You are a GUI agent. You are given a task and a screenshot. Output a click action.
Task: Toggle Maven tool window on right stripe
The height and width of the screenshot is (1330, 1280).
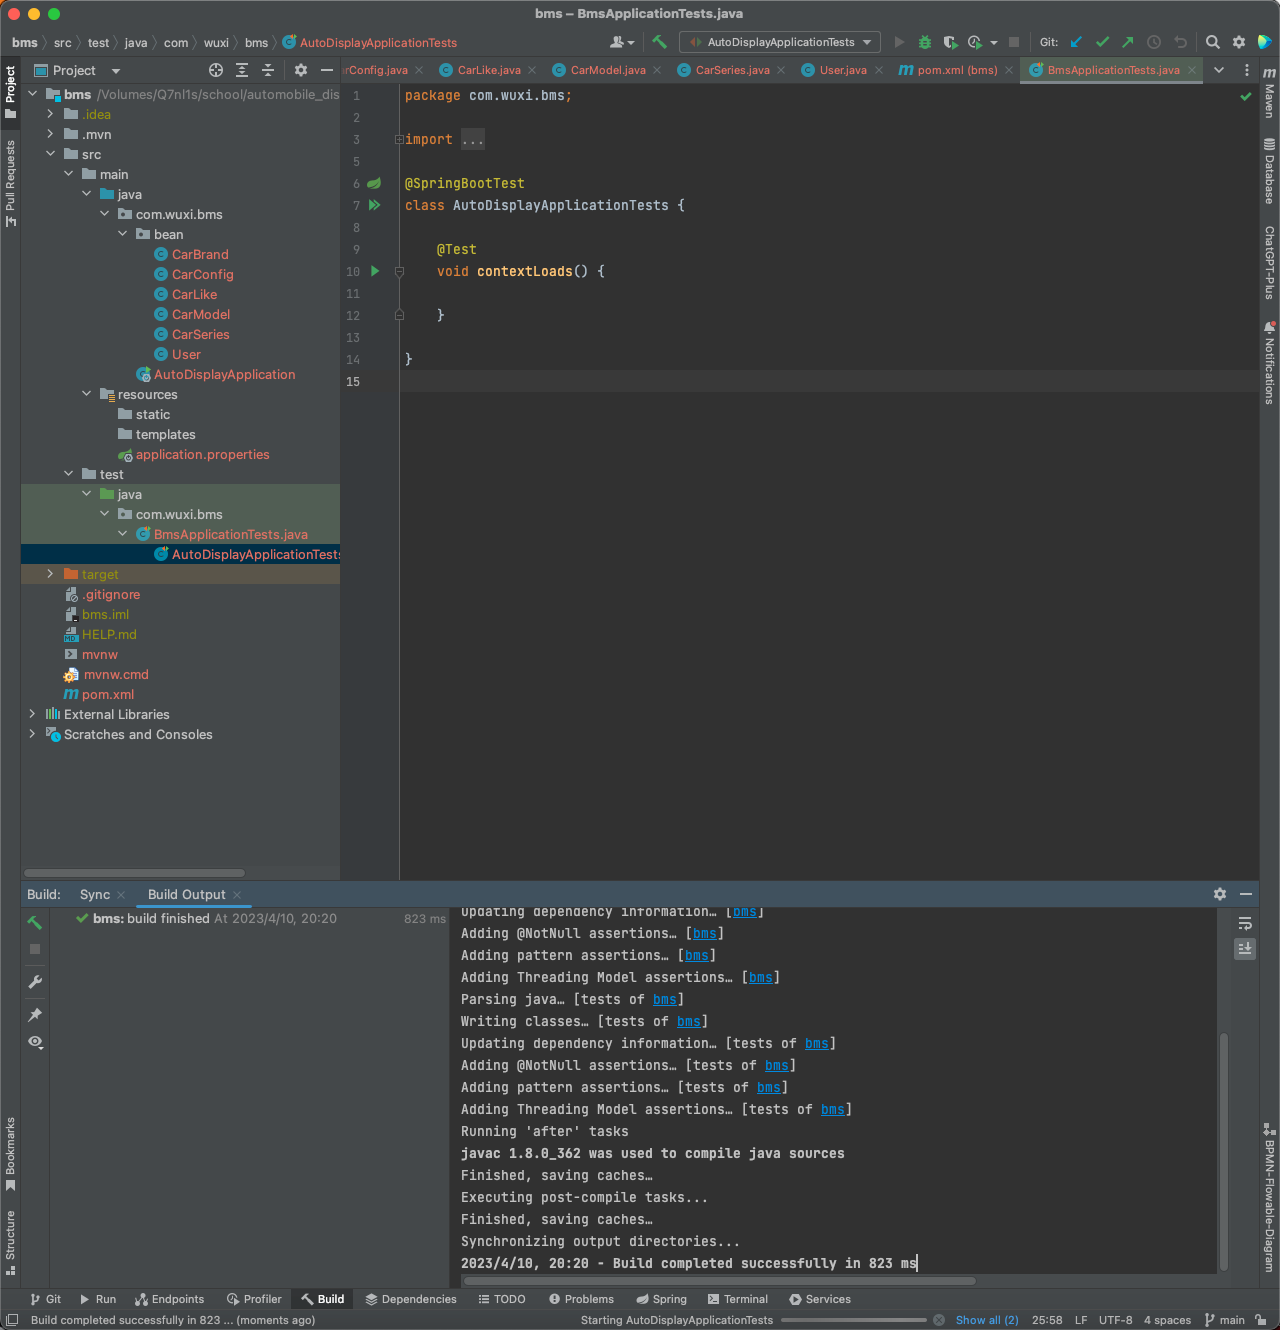1269,93
